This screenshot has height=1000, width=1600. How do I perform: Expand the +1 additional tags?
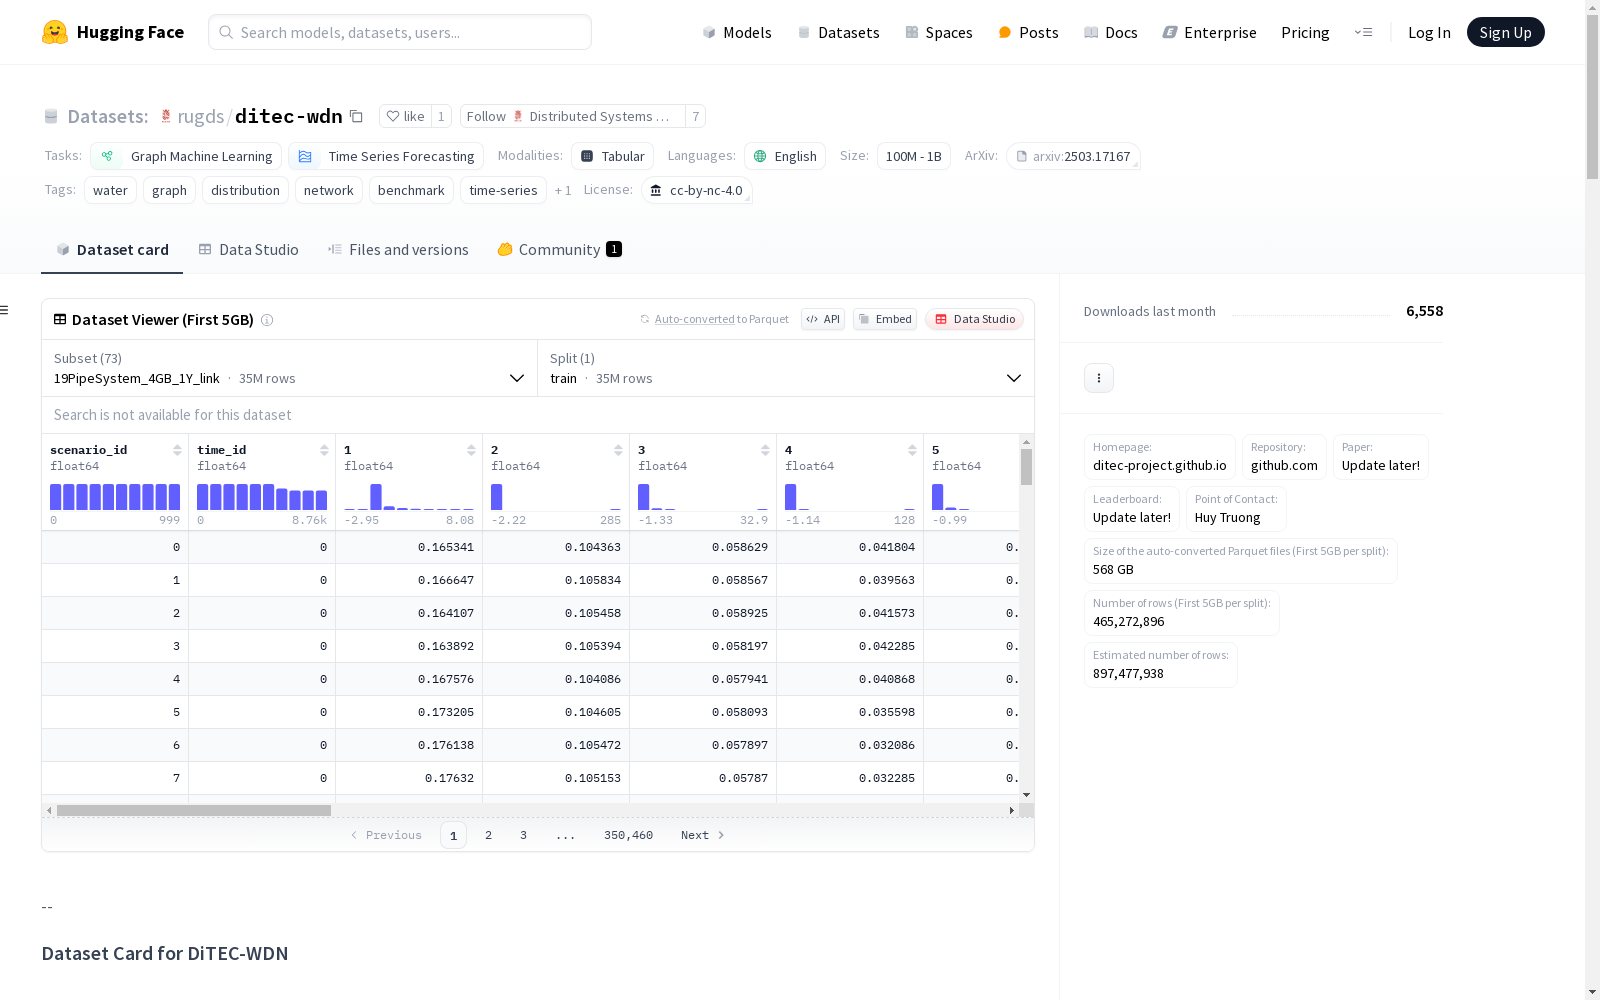(563, 190)
